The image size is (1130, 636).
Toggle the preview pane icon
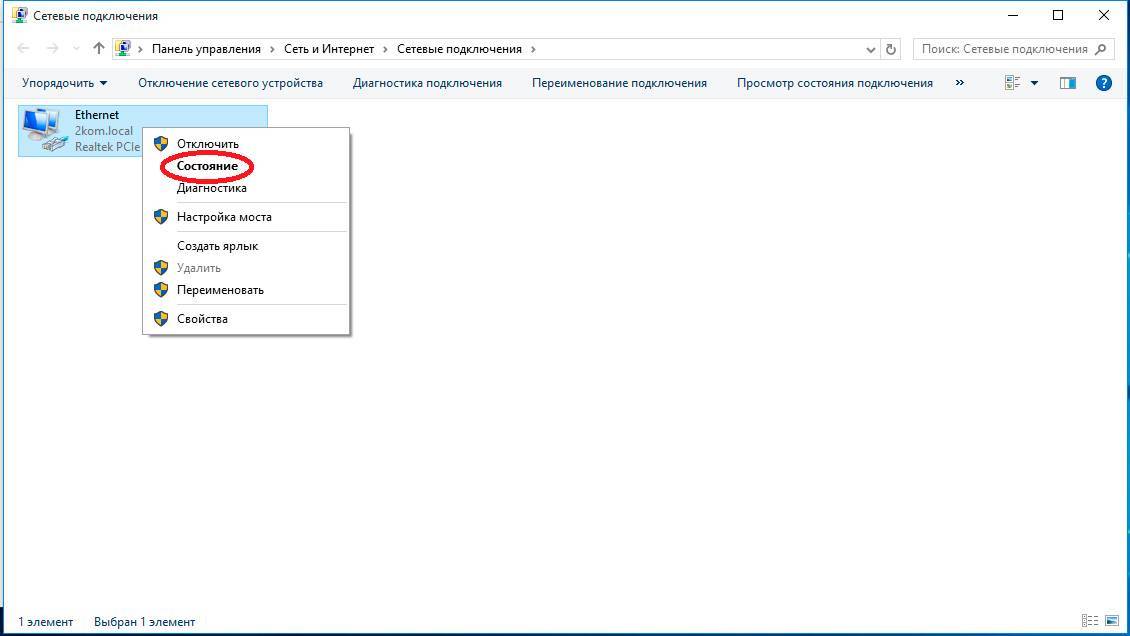(x=1067, y=83)
